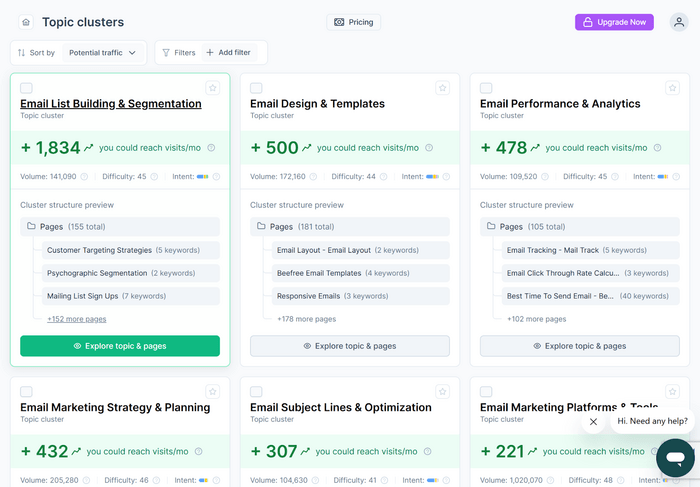Click Add filter option

[x=228, y=53]
